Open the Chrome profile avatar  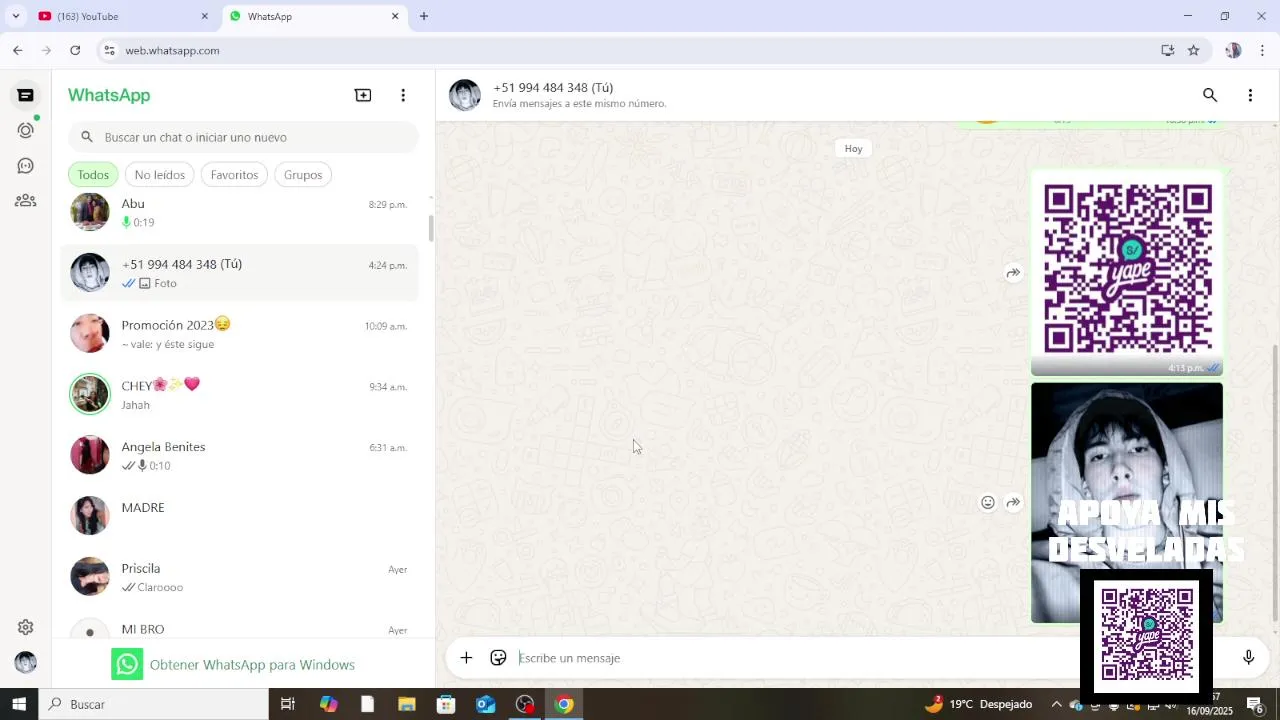tap(1233, 50)
